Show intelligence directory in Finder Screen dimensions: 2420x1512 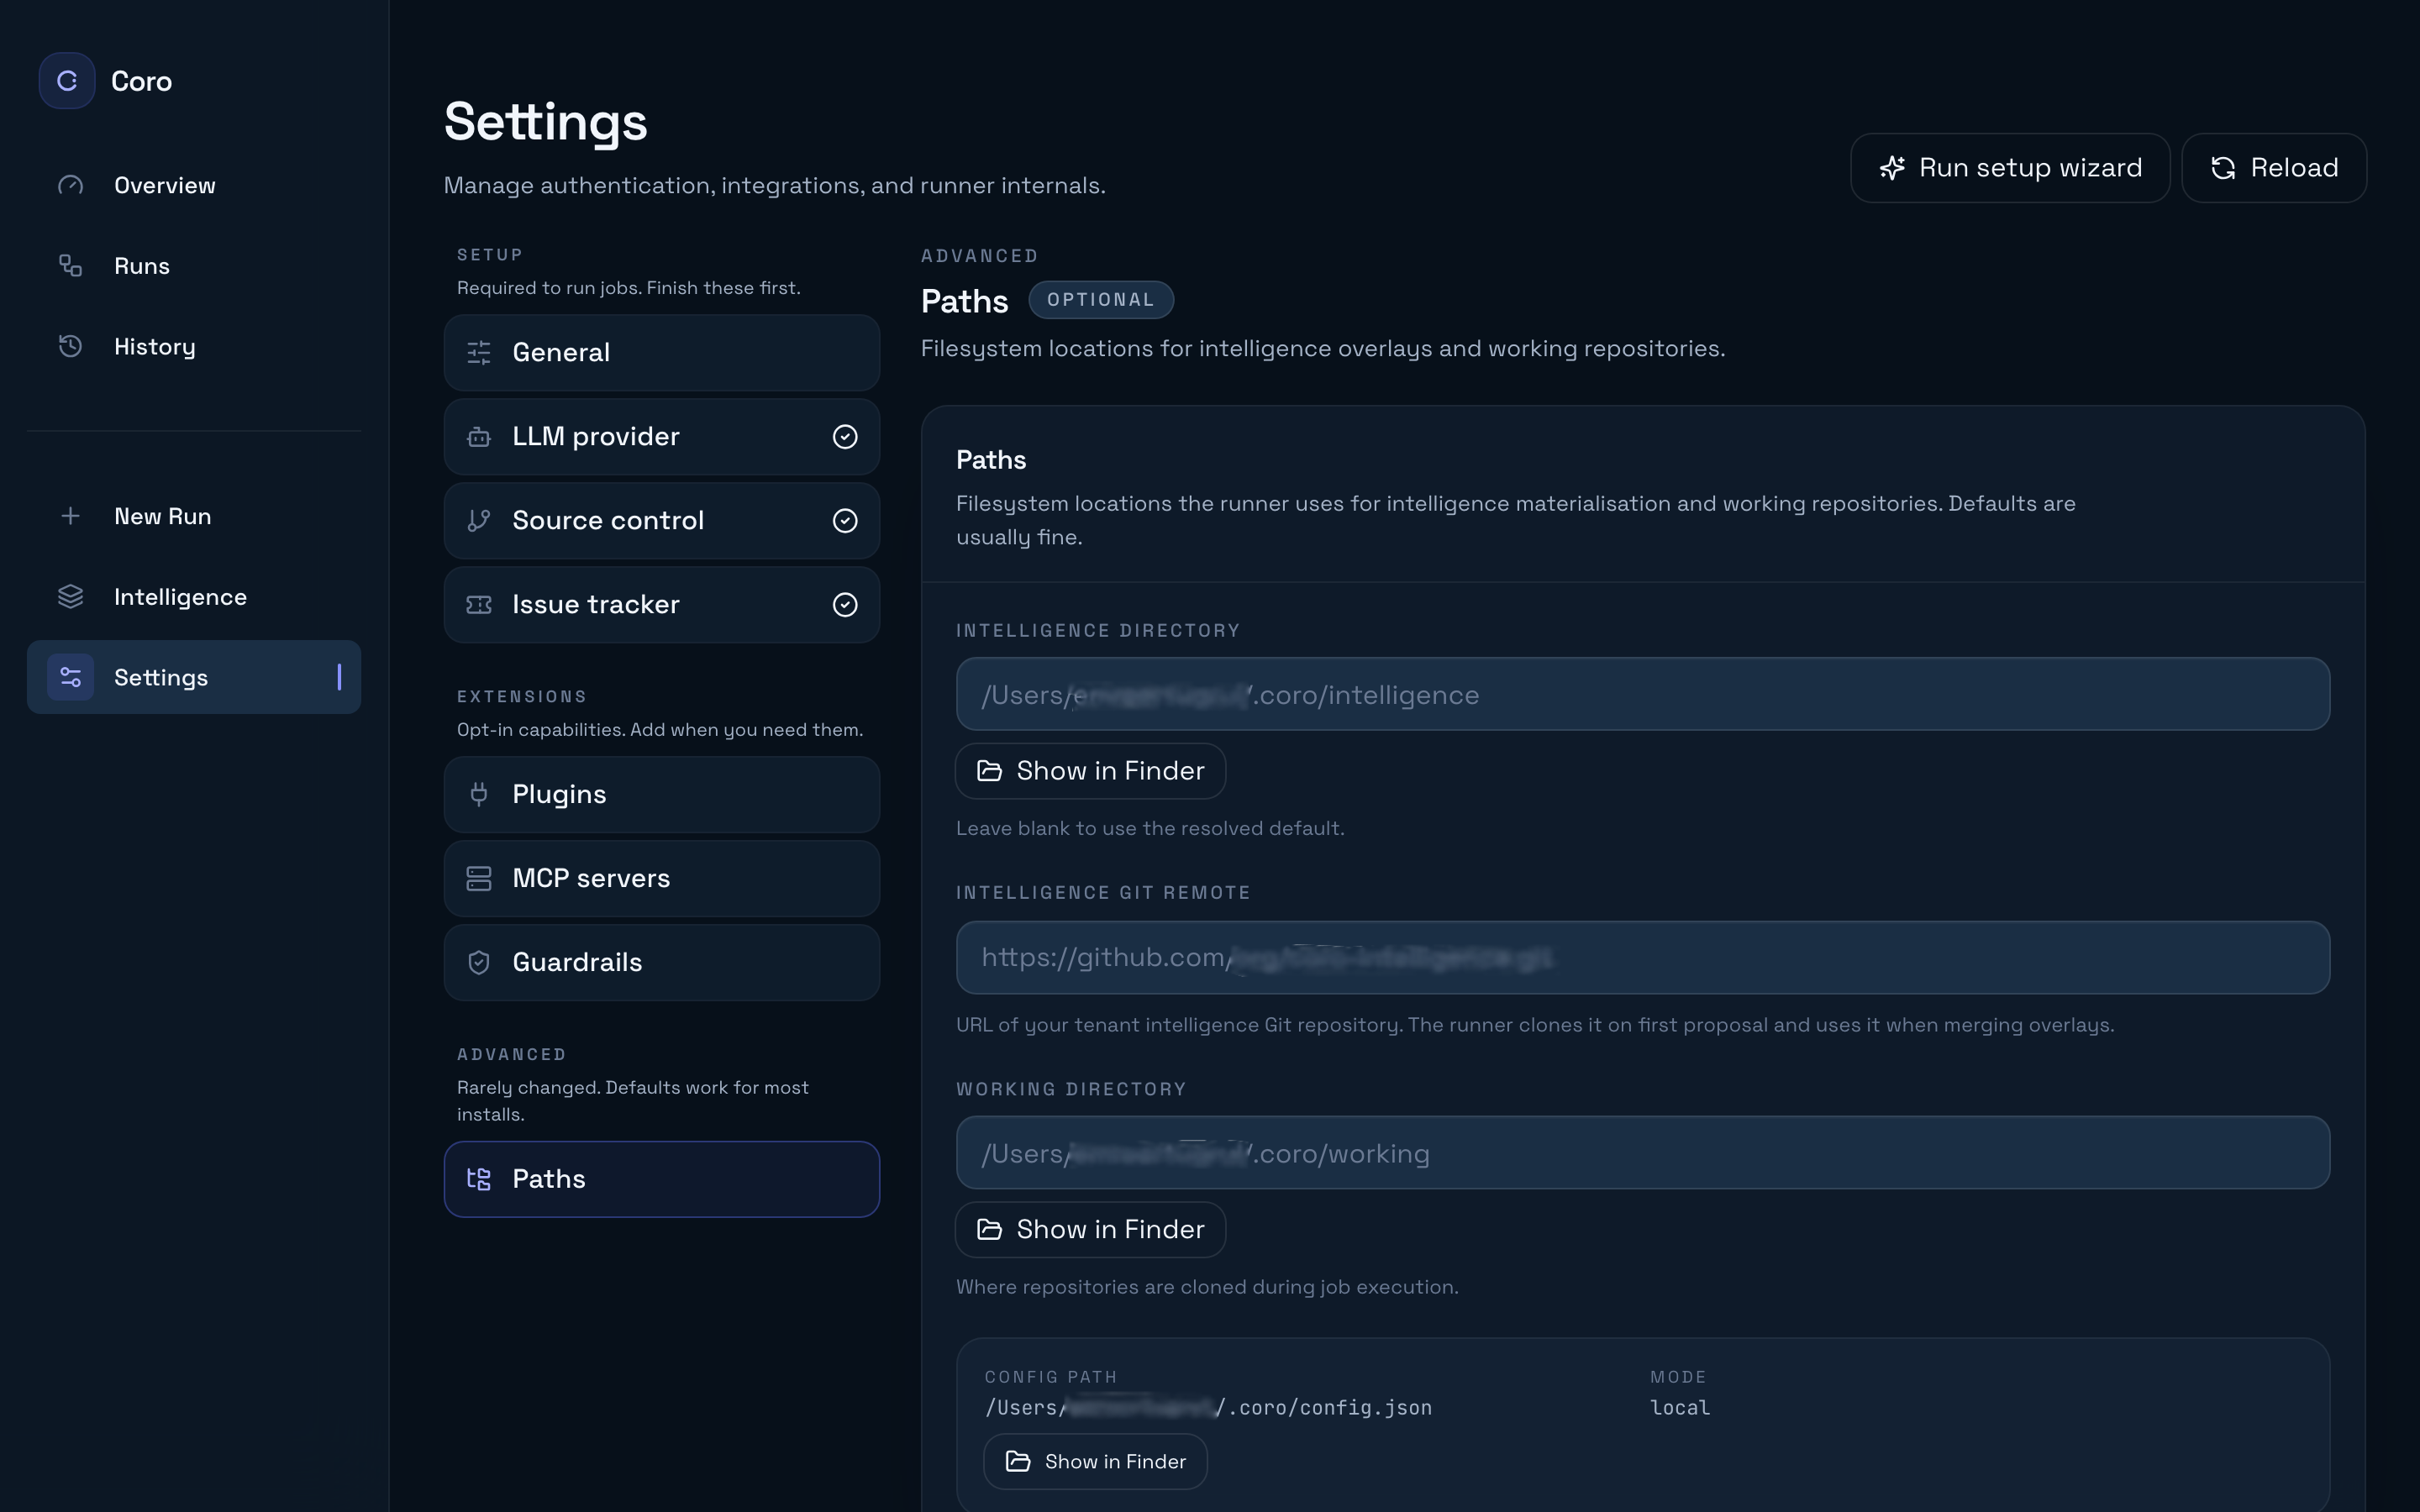click(x=1090, y=771)
